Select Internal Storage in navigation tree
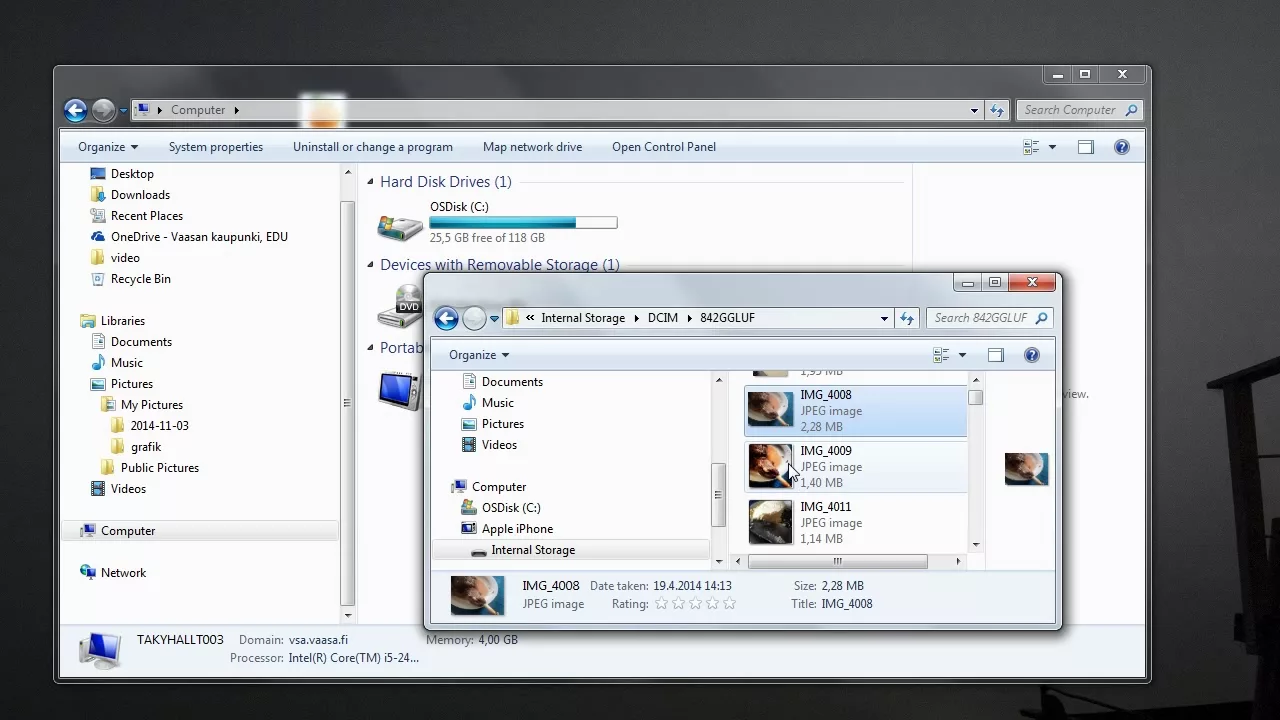The width and height of the screenshot is (1280, 720). point(533,550)
